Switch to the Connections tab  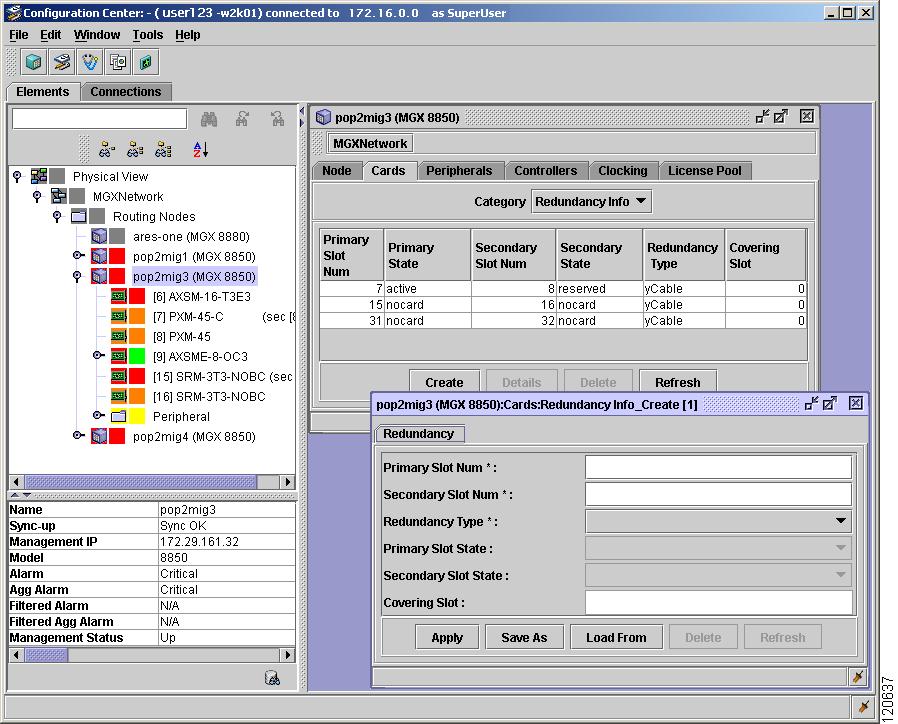click(x=125, y=92)
